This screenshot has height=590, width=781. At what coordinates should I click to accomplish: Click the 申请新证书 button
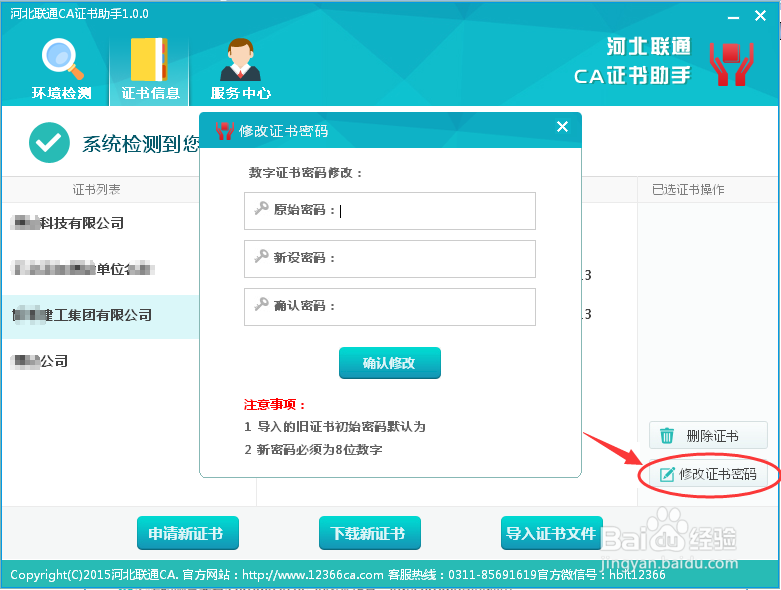click(188, 533)
